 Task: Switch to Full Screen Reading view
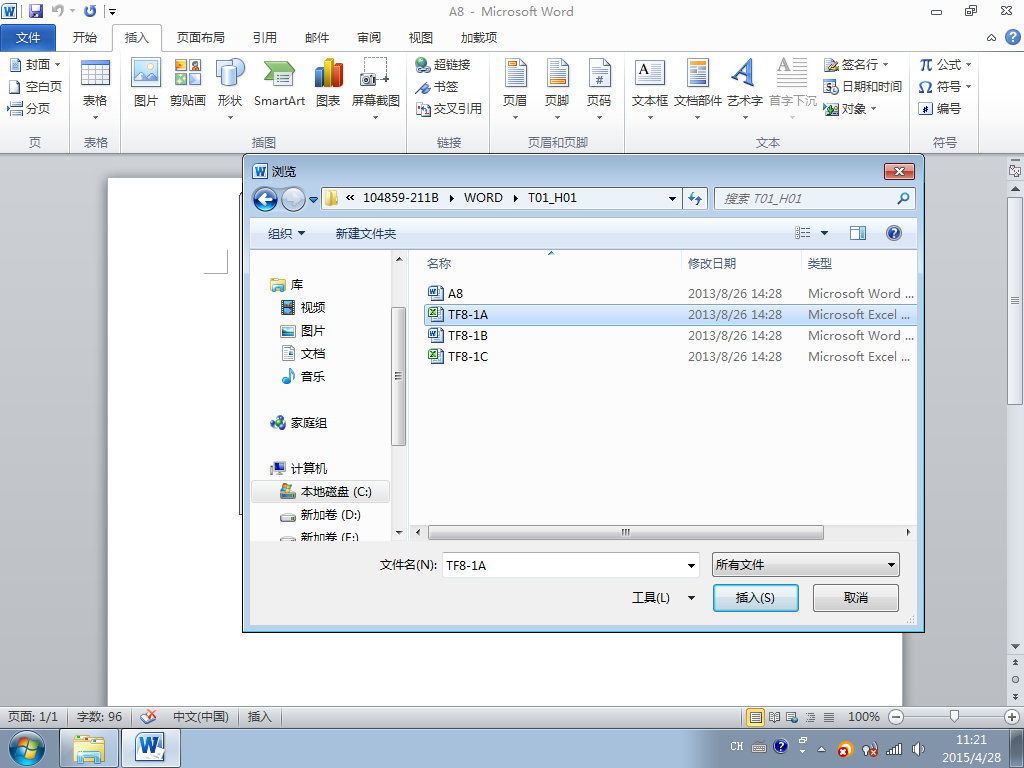(x=774, y=717)
